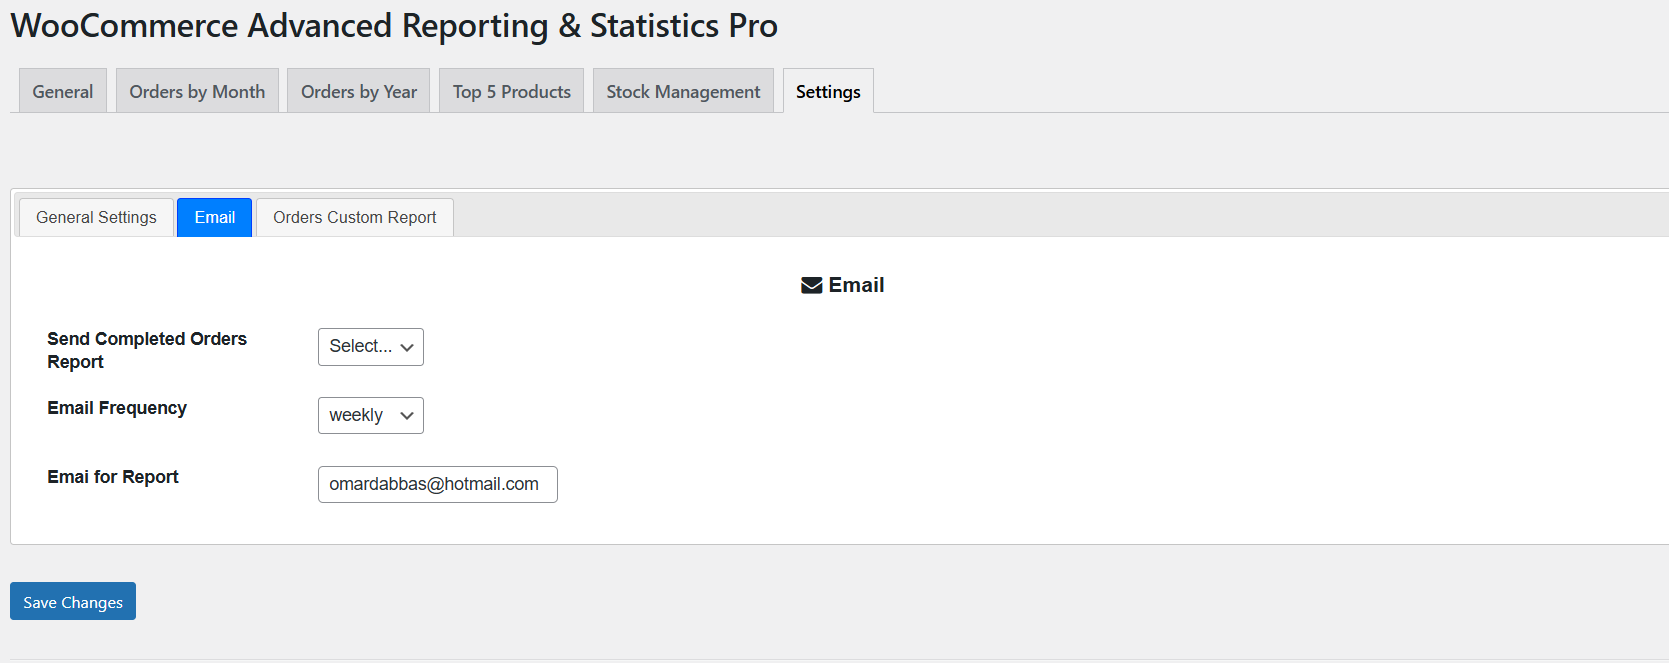Select the Settings tab
Image resolution: width=1669 pixels, height=663 pixels.
(x=827, y=90)
